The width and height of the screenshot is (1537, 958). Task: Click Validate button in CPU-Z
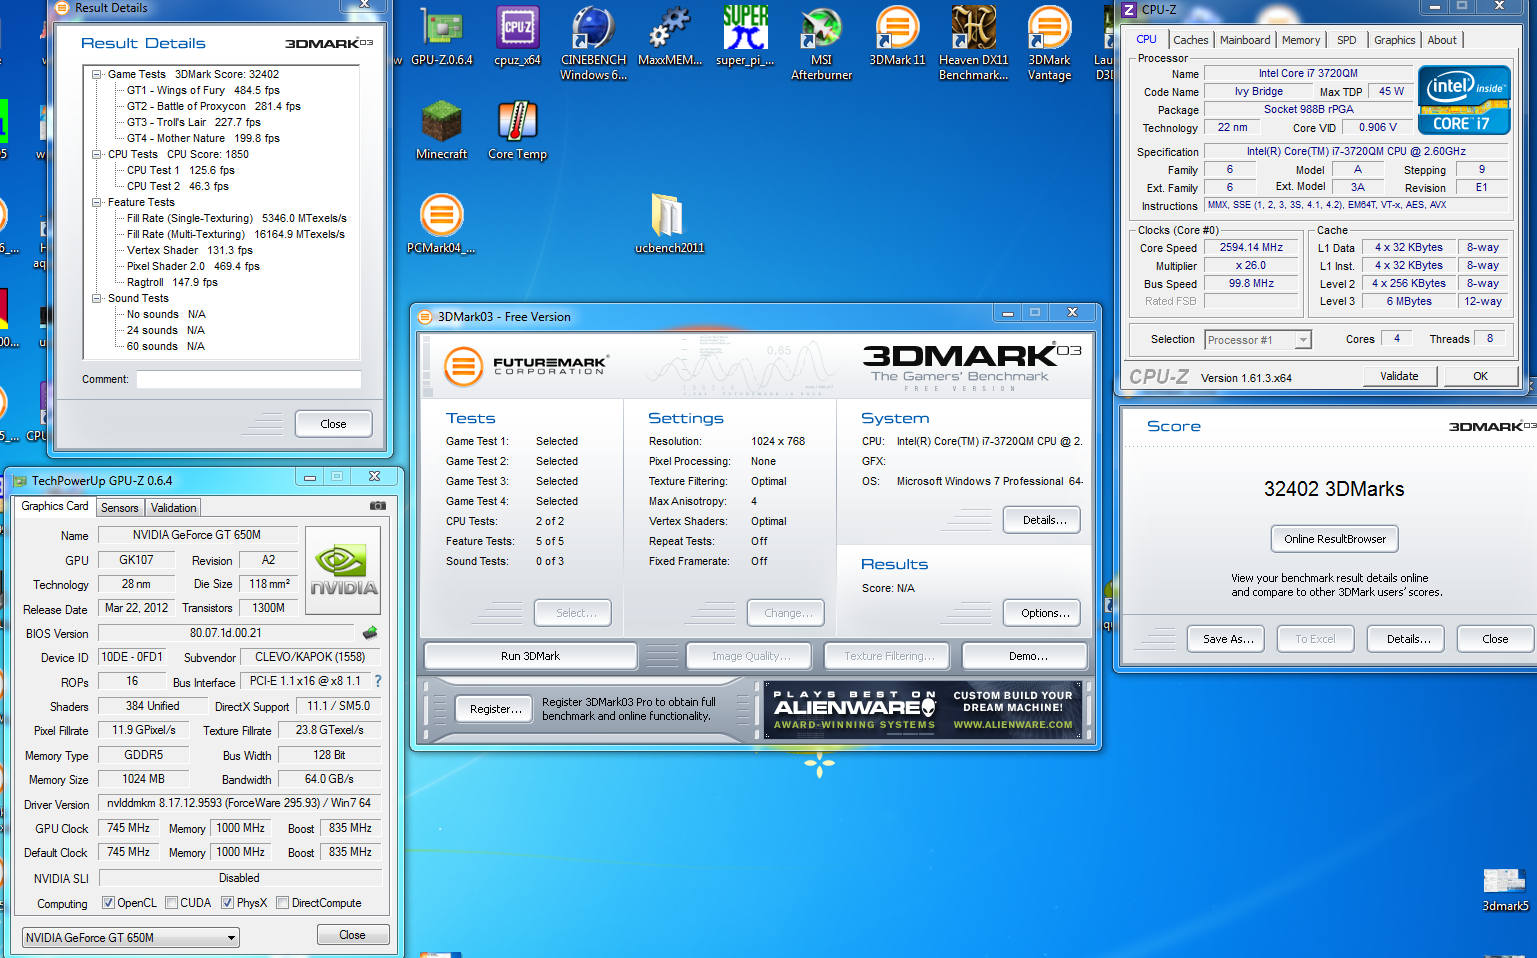(x=1399, y=376)
